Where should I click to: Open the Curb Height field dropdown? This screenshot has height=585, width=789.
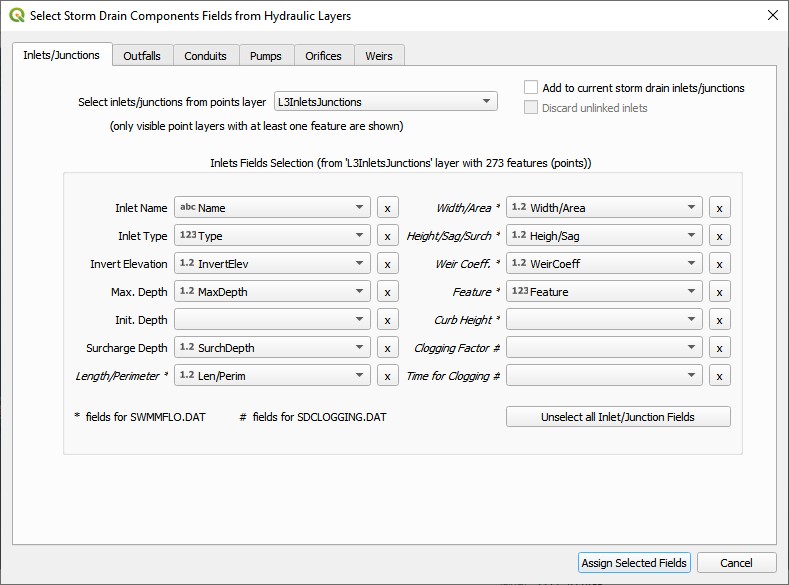(x=604, y=320)
